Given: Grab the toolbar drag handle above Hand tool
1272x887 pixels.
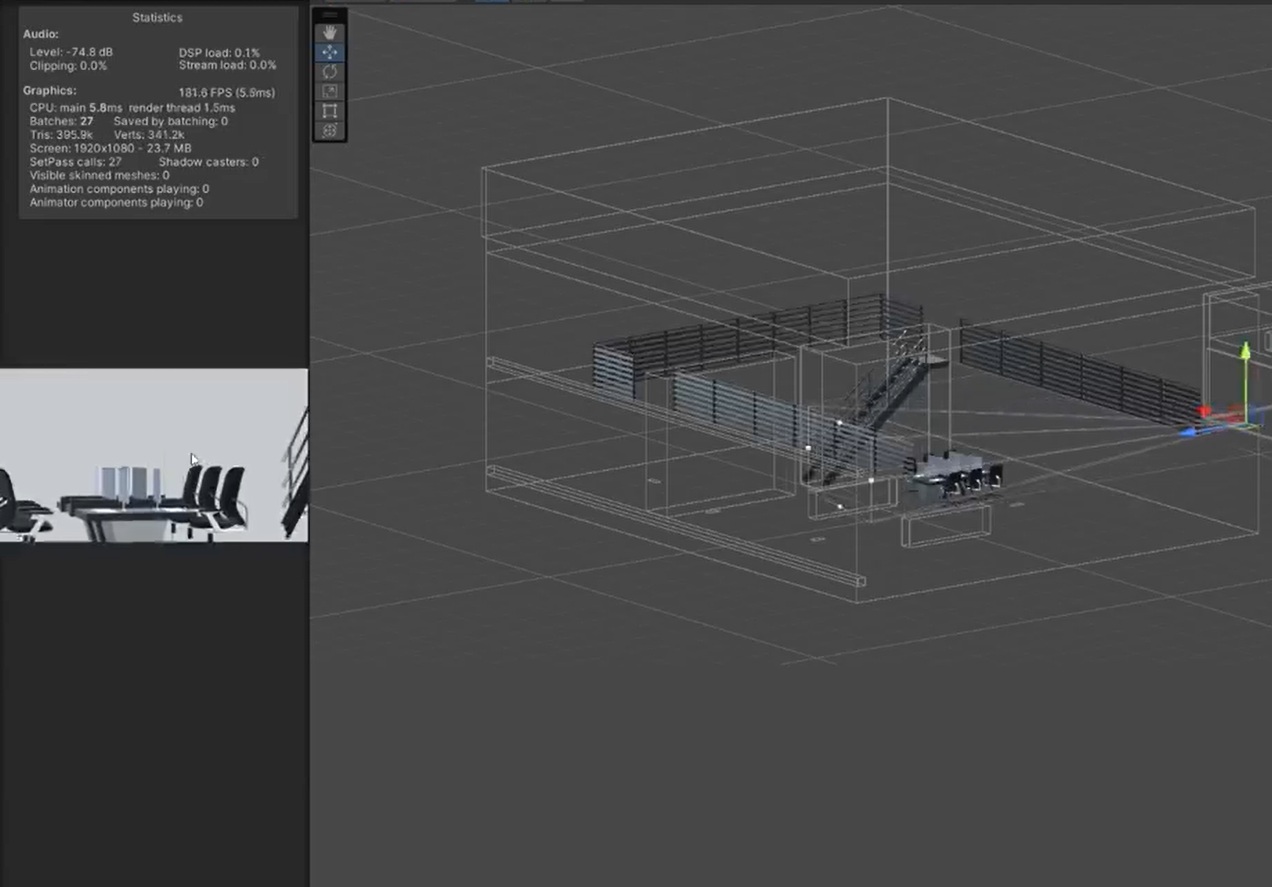Looking at the screenshot, I should pyautogui.click(x=329, y=14).
